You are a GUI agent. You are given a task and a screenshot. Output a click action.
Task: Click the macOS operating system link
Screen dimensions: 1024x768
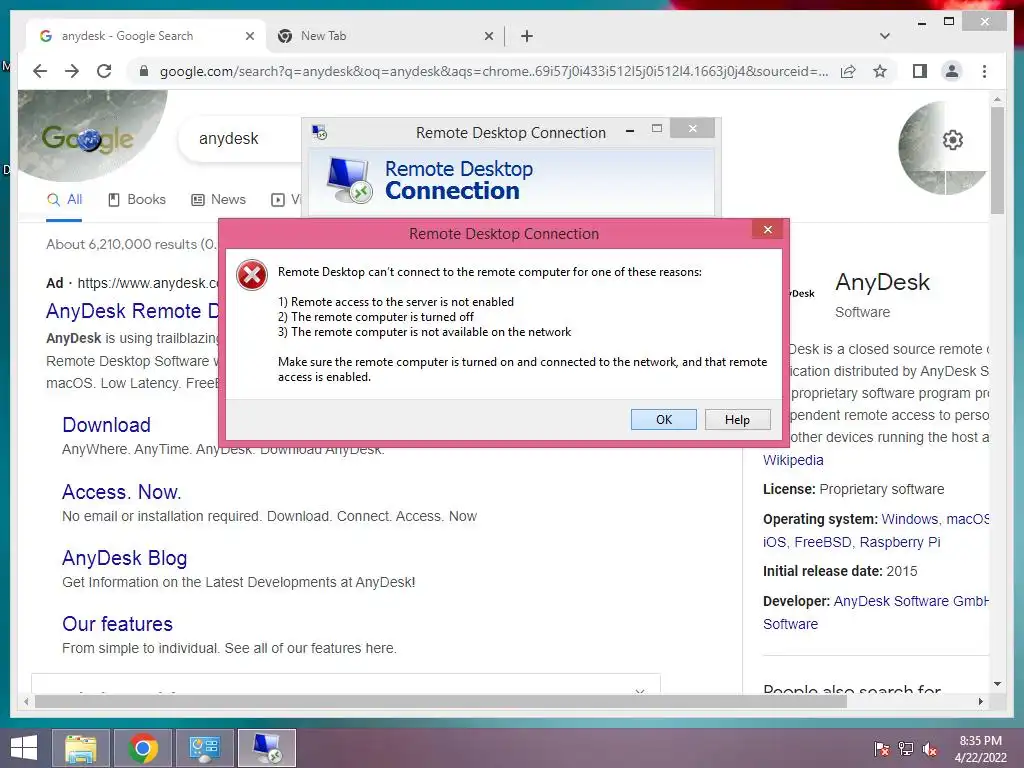click(968, 519)
